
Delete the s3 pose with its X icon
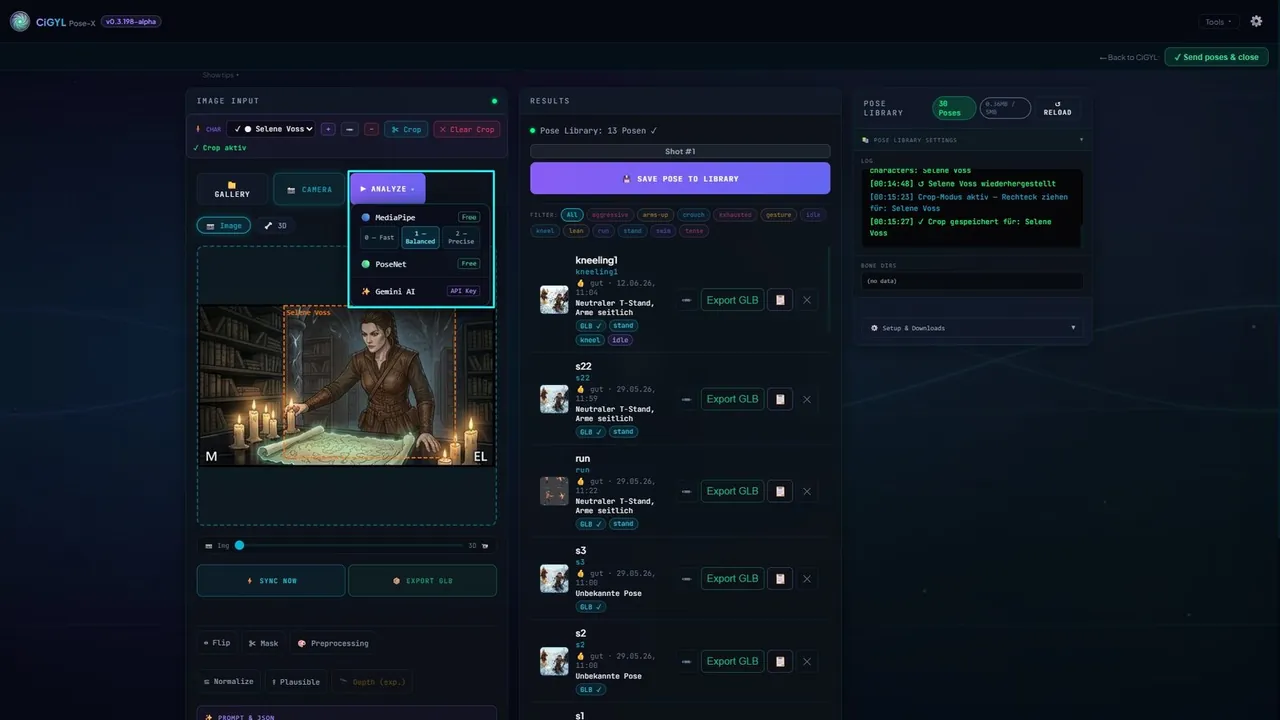[807, 578]
